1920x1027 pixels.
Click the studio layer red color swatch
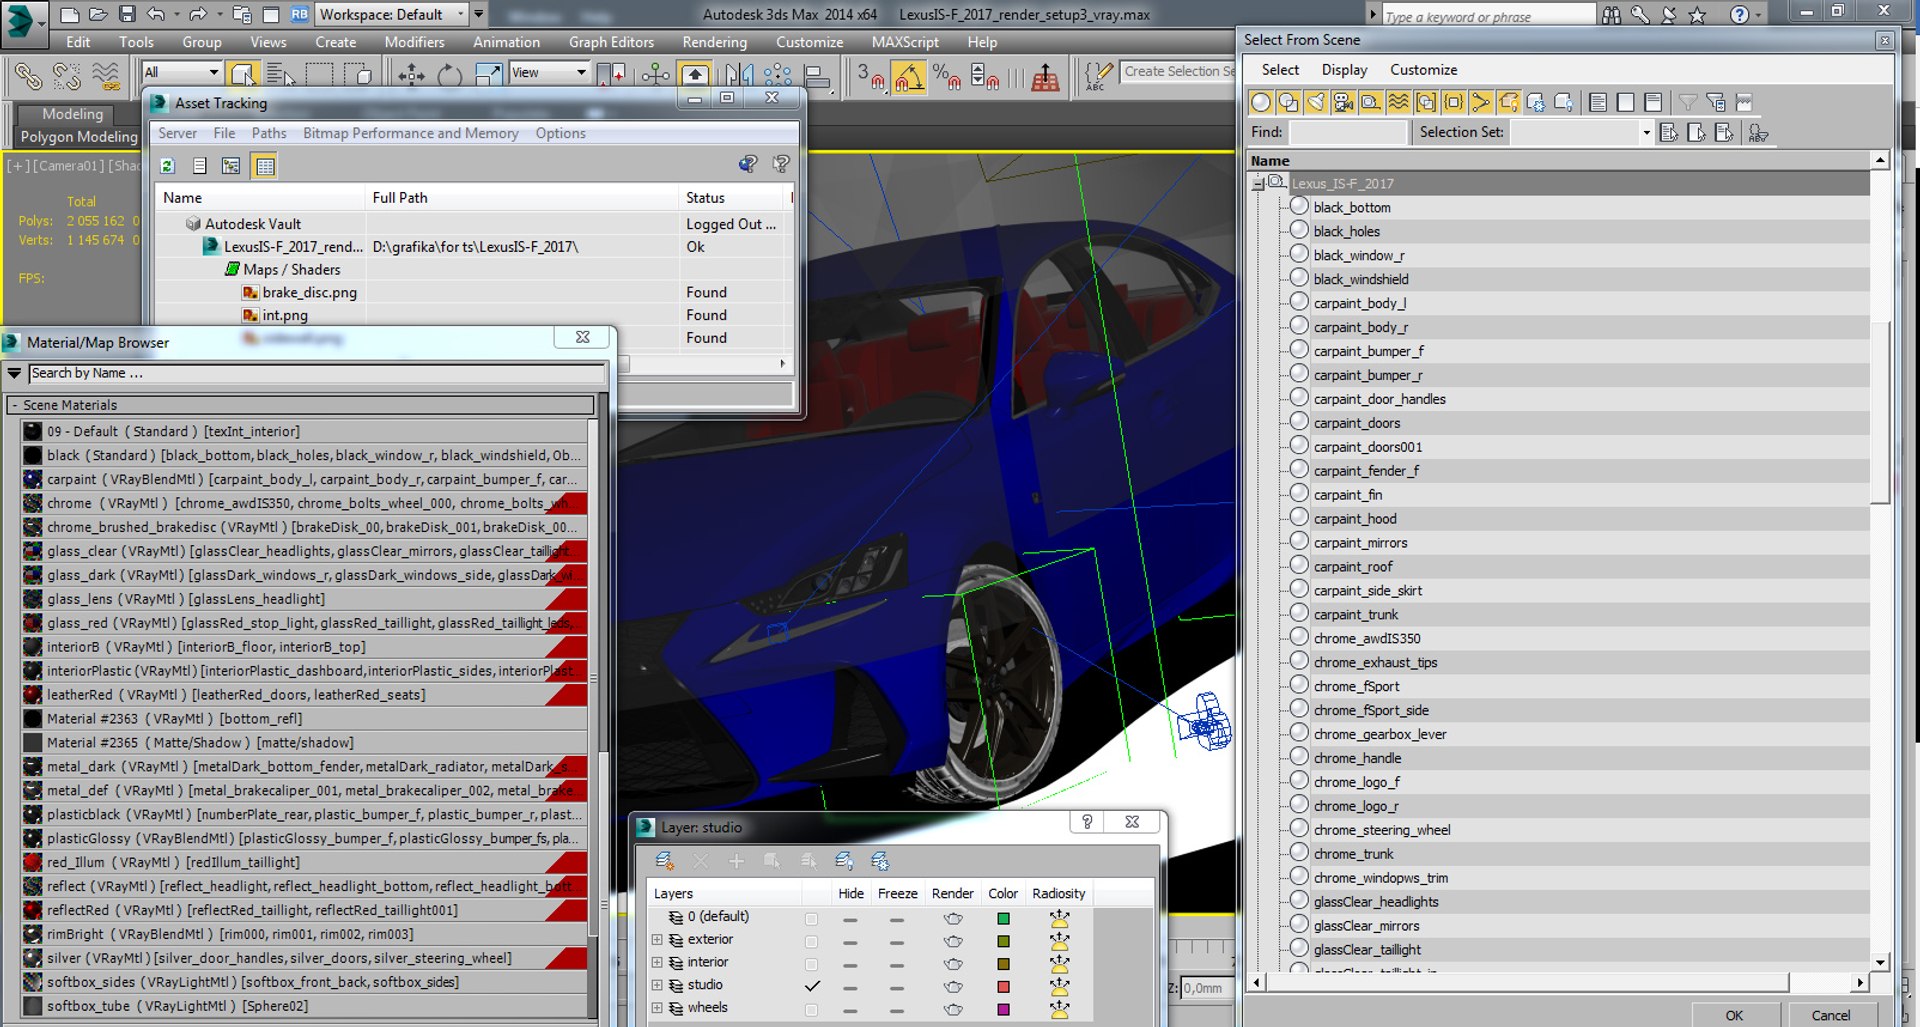tap(1003, 986)
